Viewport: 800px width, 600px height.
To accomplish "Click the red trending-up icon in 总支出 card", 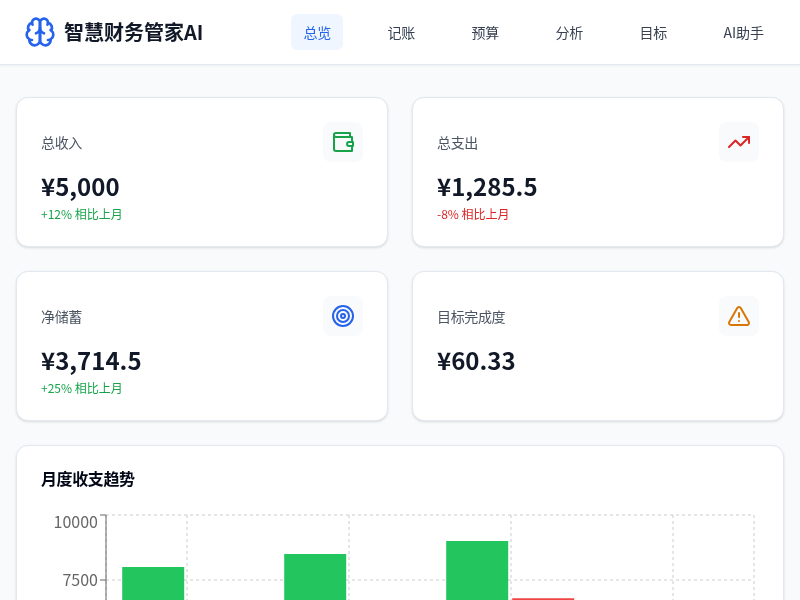I will pos(739,142).
